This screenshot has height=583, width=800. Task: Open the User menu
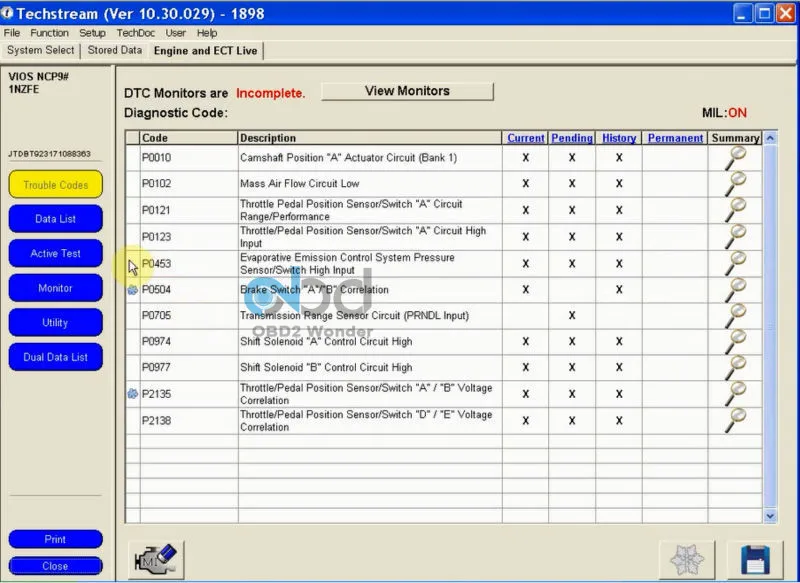(x=176, y=33)
